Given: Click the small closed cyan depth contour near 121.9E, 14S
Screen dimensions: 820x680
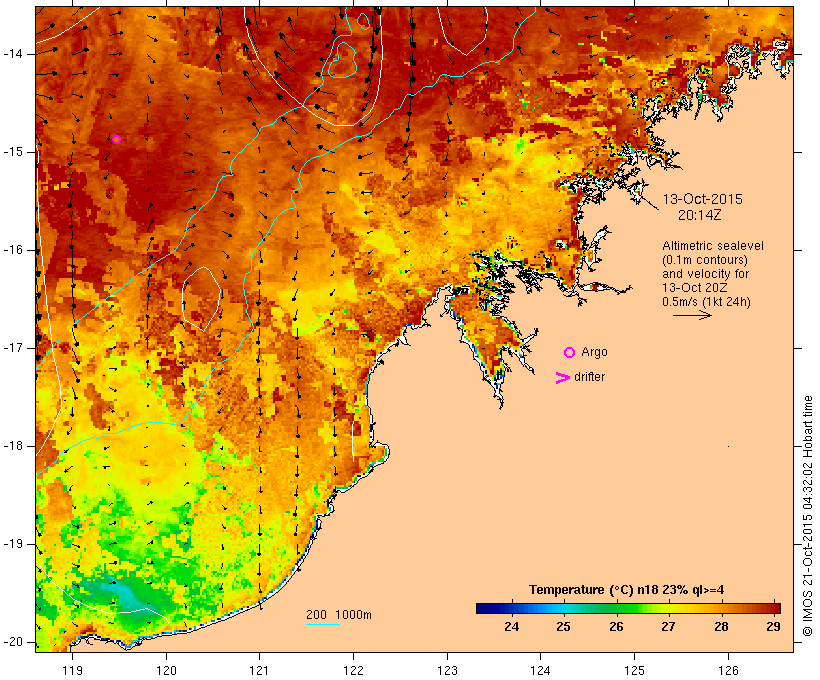Looking at the screenshot, I should (x=341, y=60).
